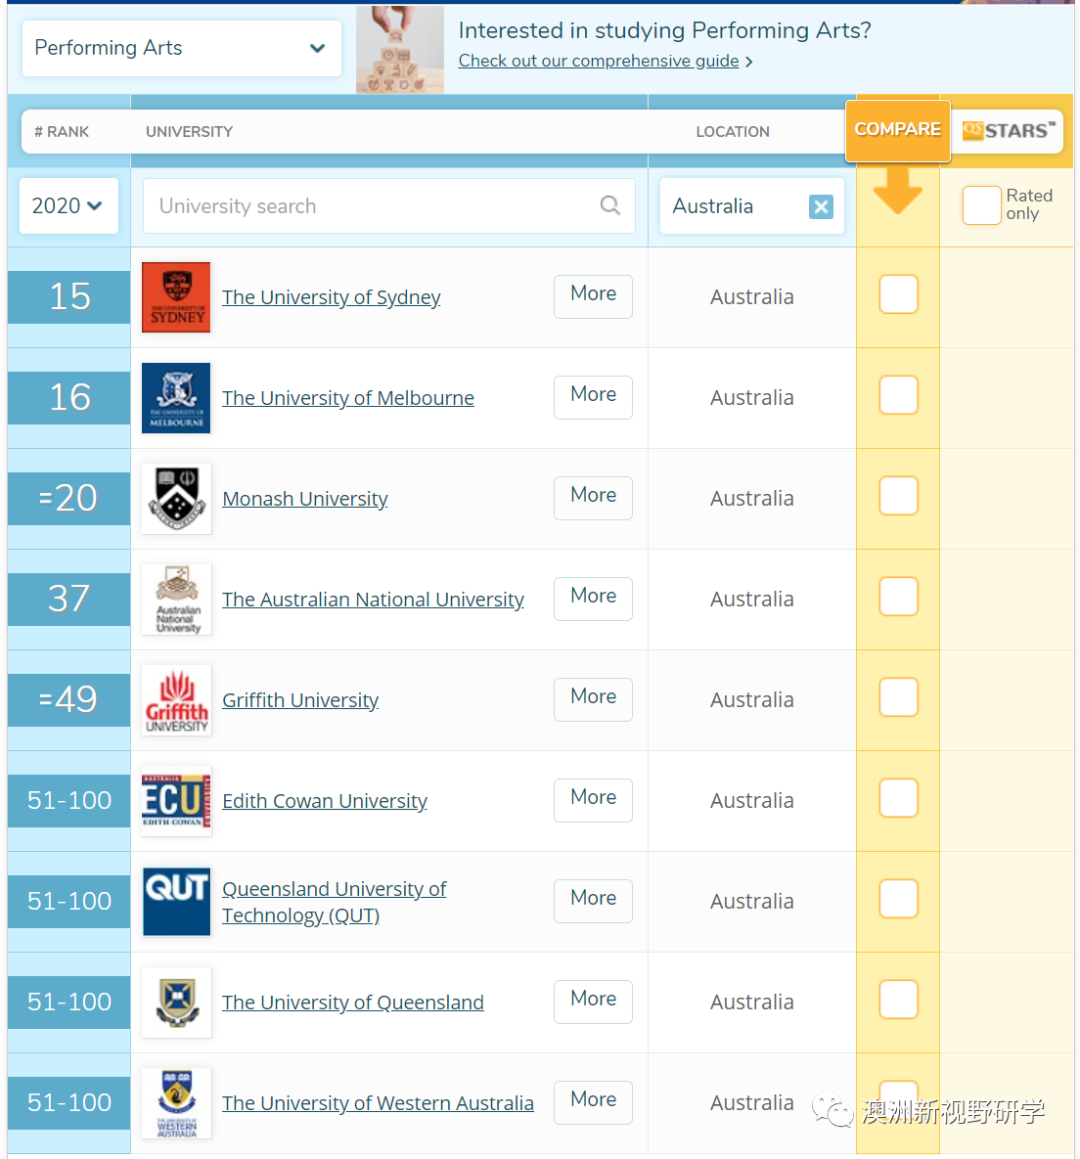Open The University of Sydney logo
The width and height of the screenshot is (1080, 1159).
(x=176, y=297)
